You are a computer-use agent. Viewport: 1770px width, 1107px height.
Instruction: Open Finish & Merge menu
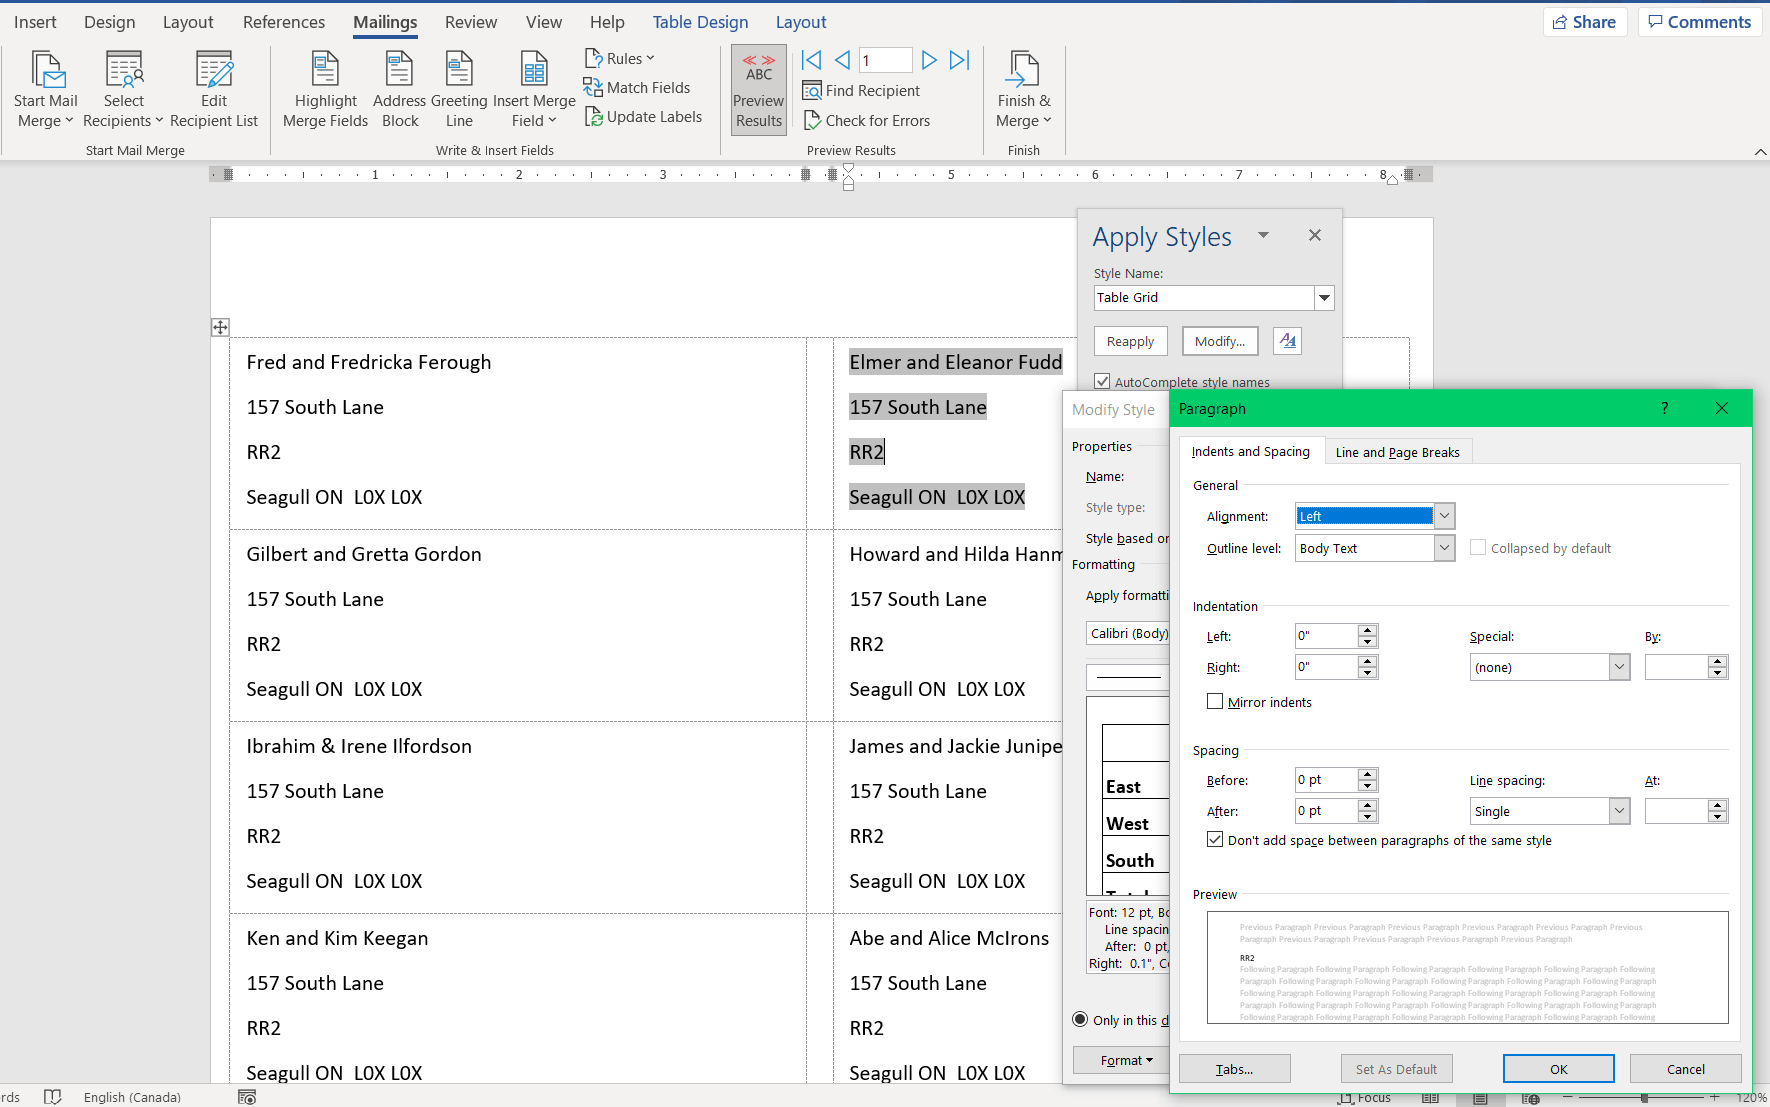(1023, 90)
